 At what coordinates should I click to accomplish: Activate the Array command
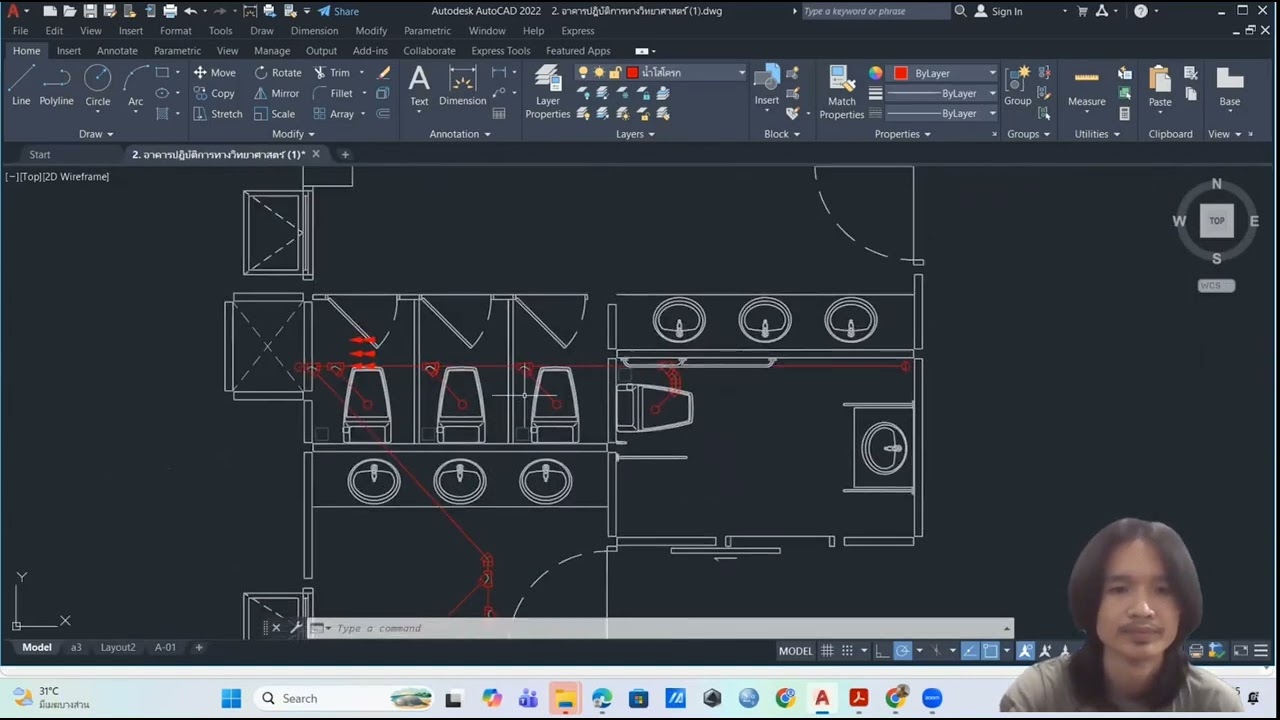334,114
